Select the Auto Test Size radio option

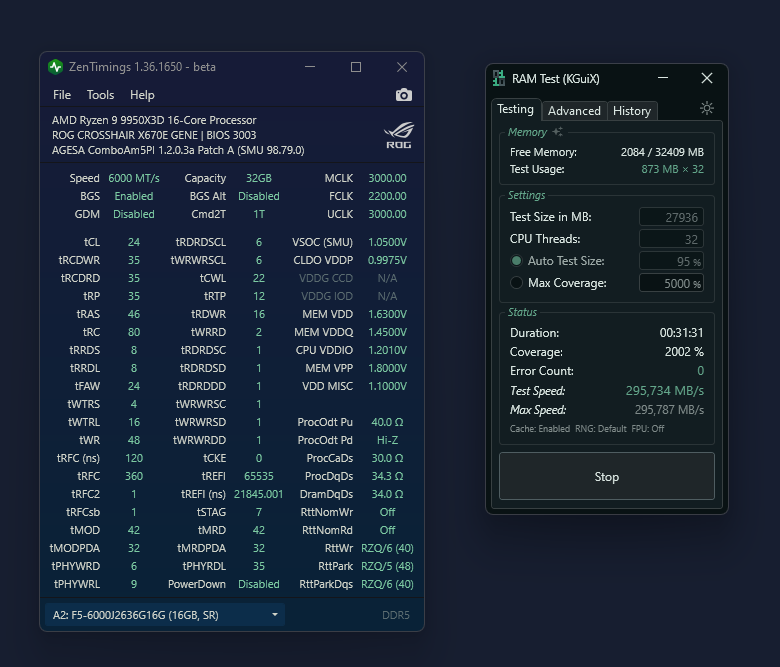point(516,261)
